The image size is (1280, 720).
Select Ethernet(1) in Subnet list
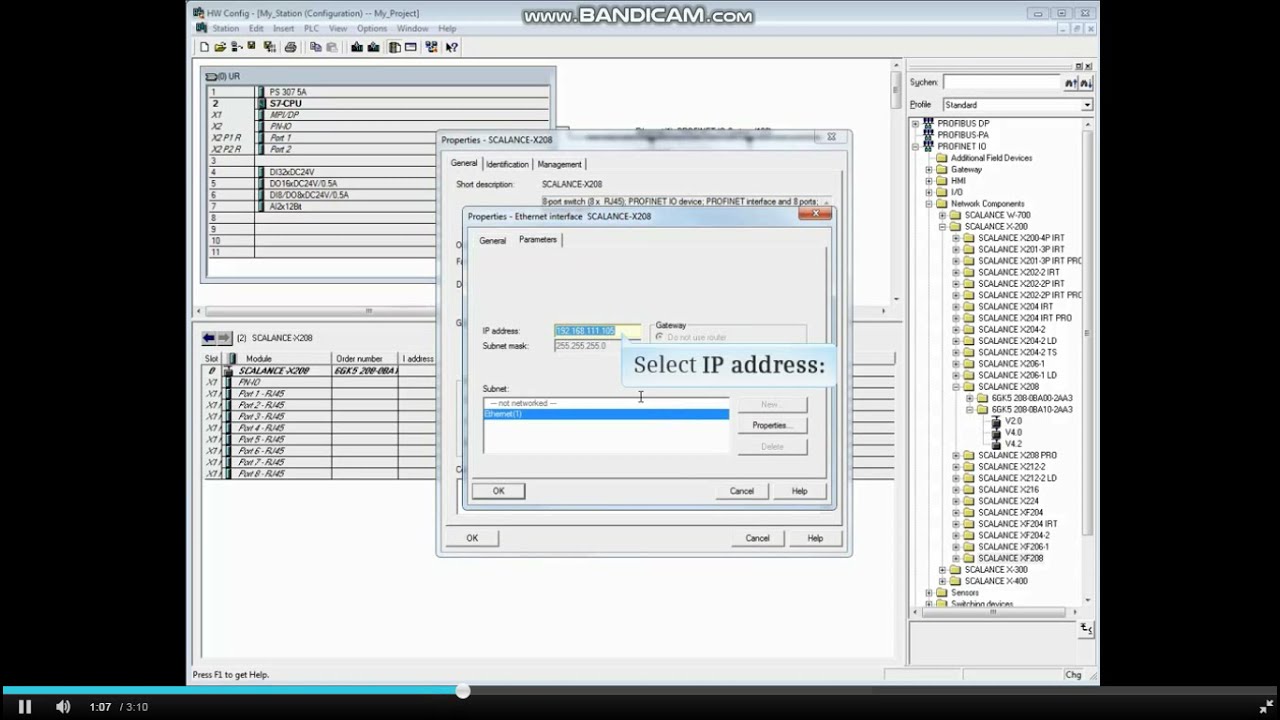[606, 414]
